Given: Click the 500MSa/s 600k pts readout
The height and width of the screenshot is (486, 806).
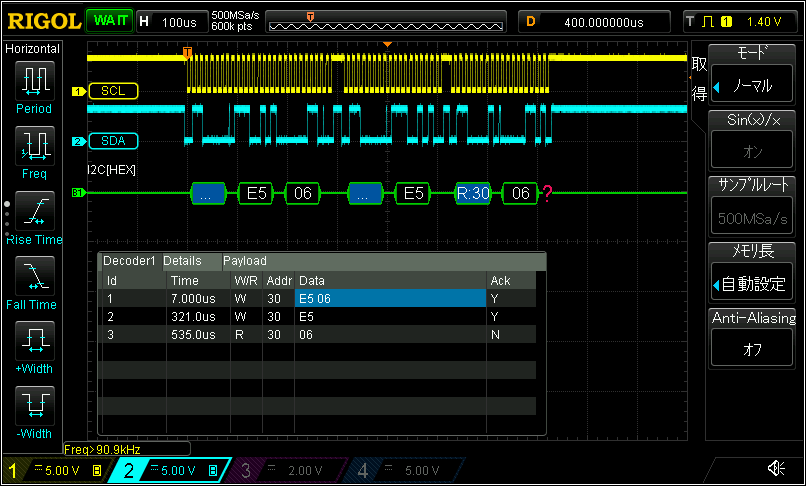Looking at the screenshot, I should (x=235, y=21).
